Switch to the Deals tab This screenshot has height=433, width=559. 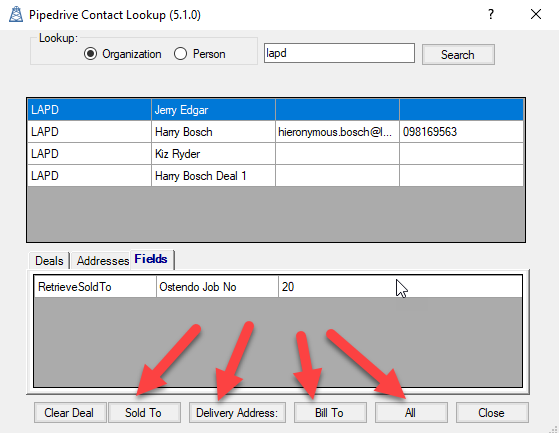pos(49,261)
